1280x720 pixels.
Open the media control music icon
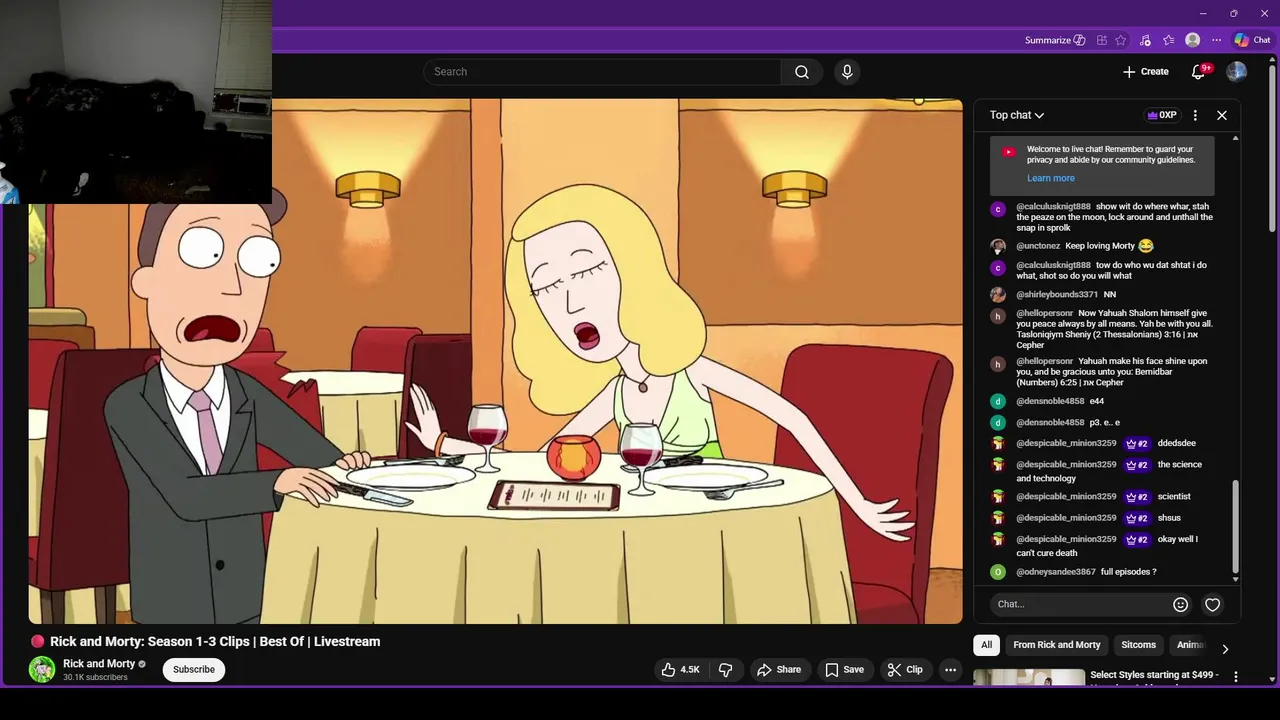1145,40
